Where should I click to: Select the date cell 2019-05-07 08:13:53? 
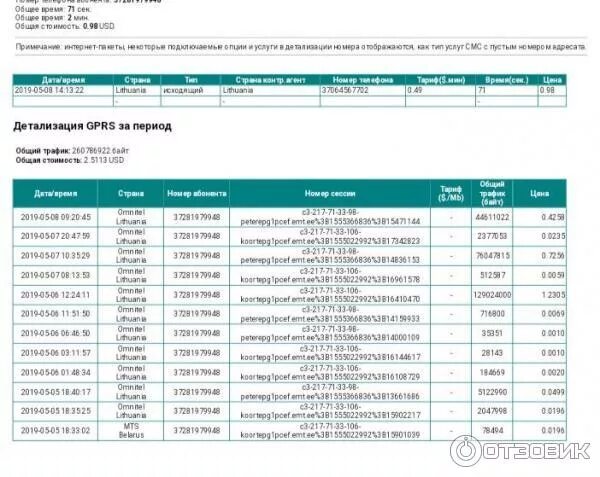coord(55,275)
